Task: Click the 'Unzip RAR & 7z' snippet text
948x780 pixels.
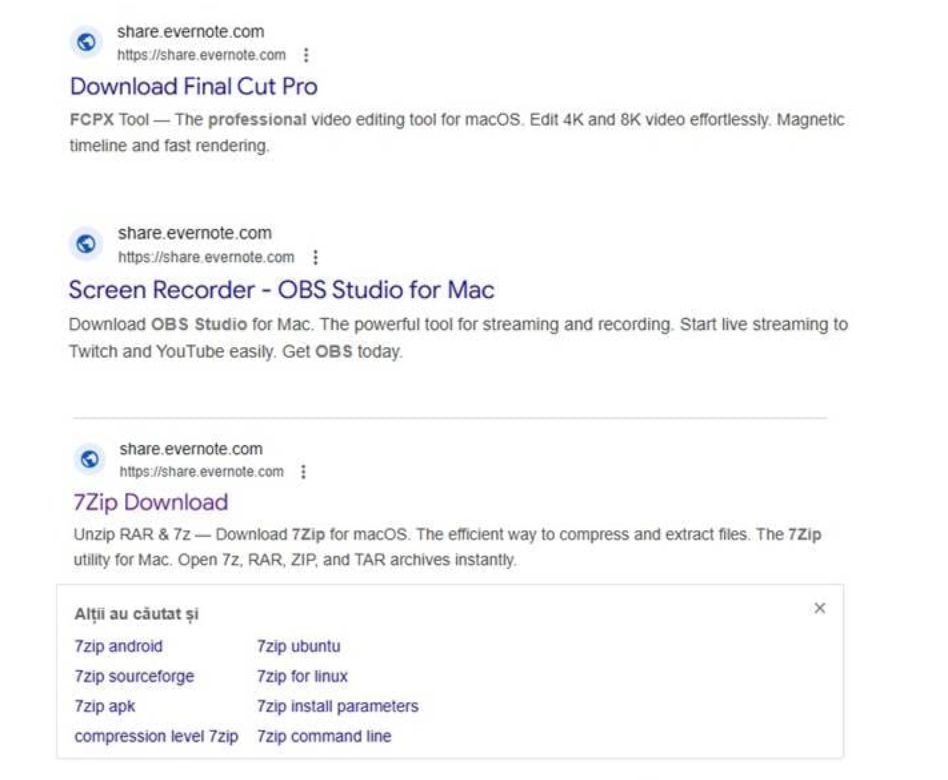Action: pyautogui.click(x=447, y=547)
